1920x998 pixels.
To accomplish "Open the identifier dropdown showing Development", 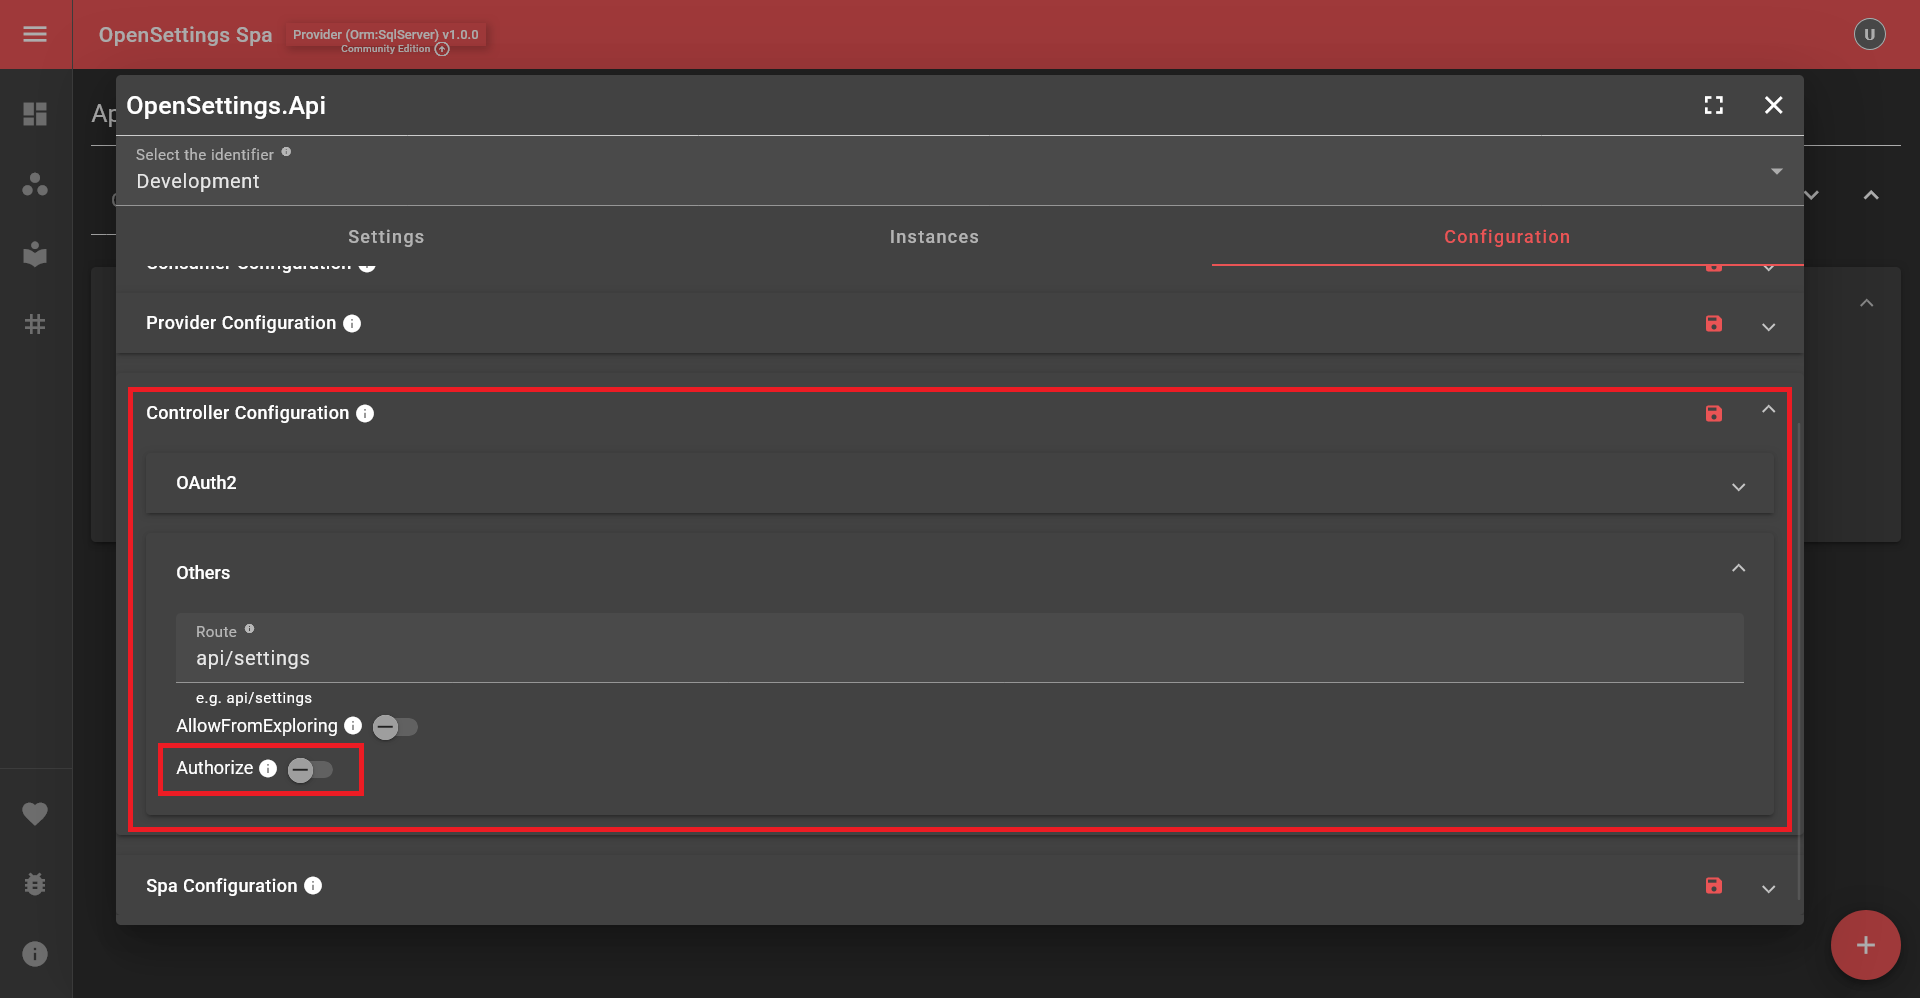I will coord(1777,171).
